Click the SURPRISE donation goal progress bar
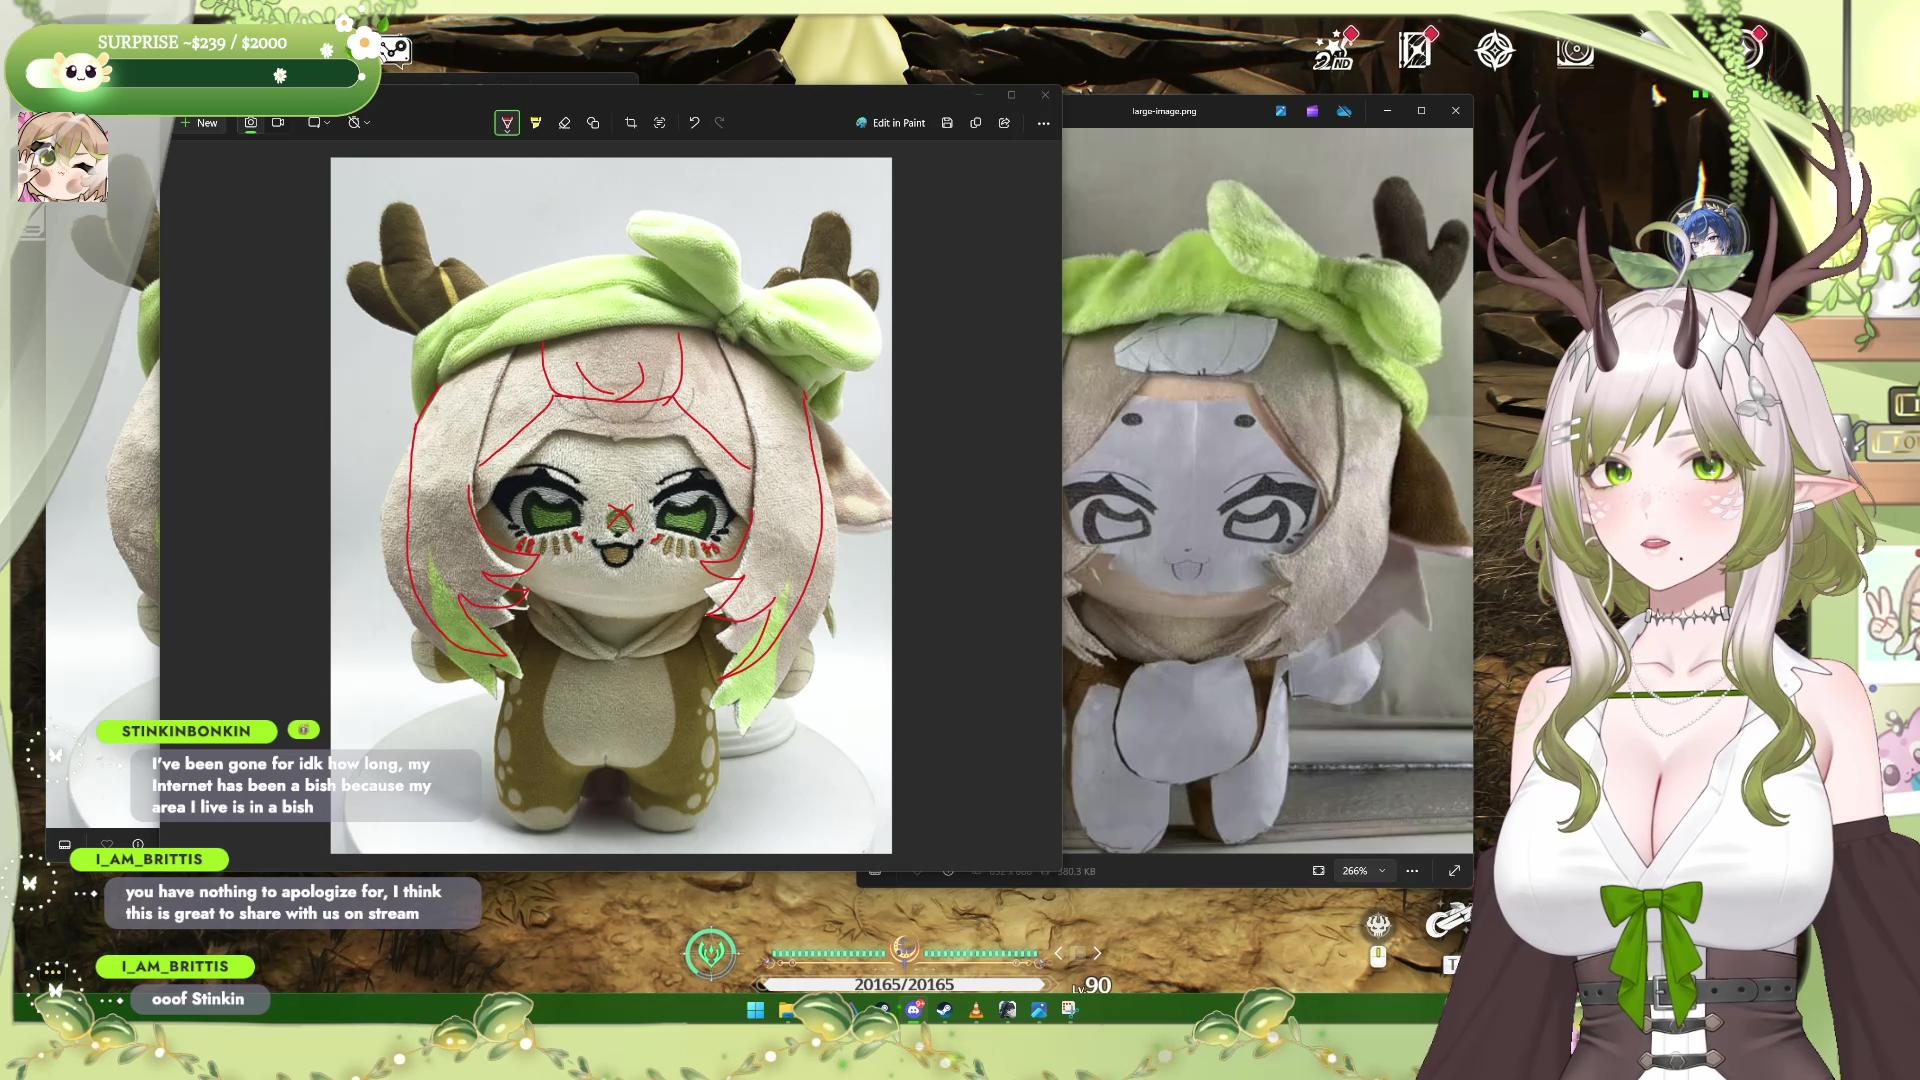Image resolution: width=1920 pixels, height=1080 pixels. pyautogui.click(x=193, y=74)
